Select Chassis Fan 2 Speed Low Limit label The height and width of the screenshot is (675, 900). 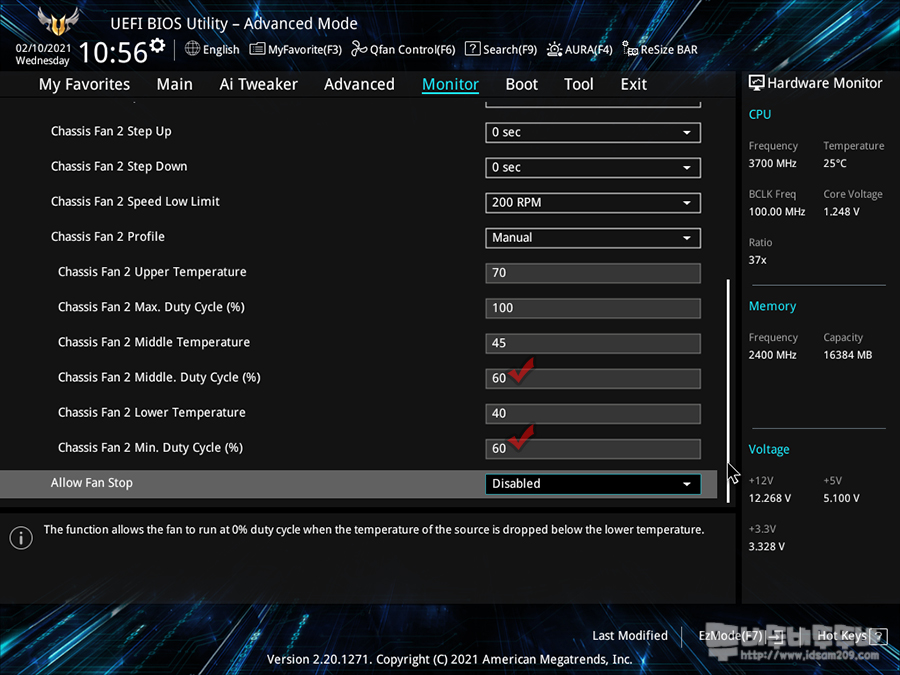[x=135, y=201]
